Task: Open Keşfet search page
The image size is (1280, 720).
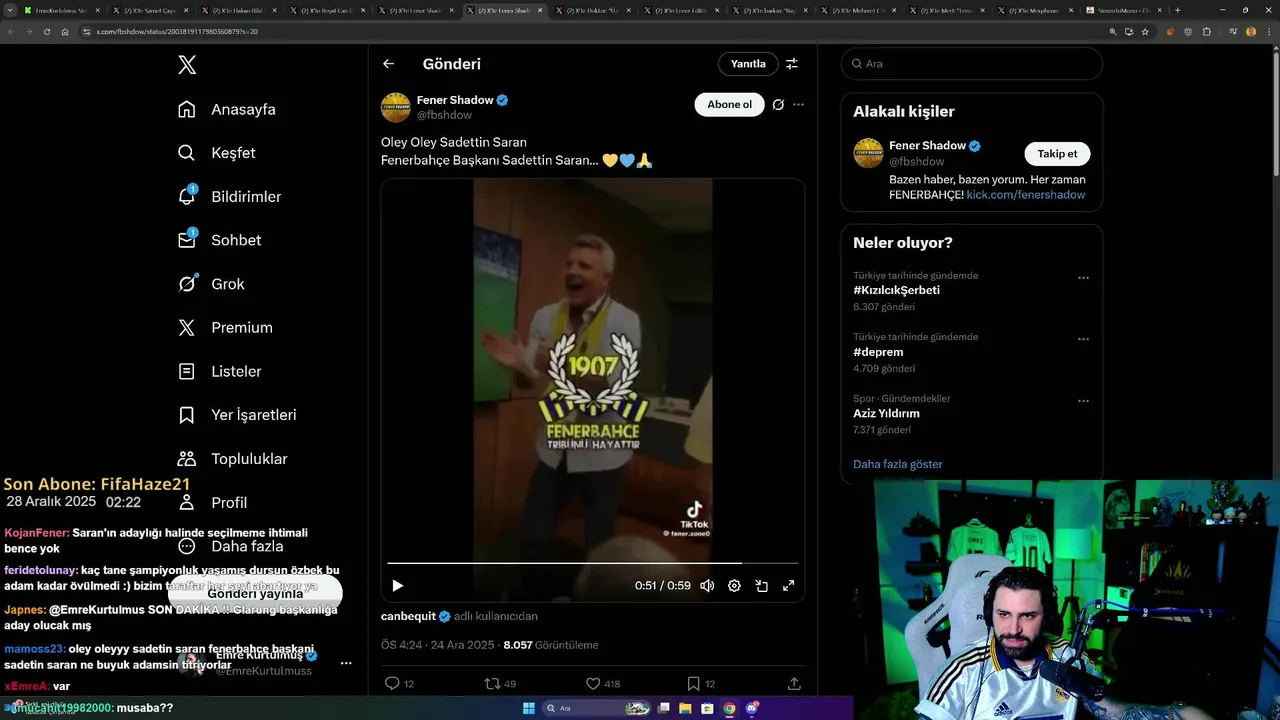Action: point(216,153)
